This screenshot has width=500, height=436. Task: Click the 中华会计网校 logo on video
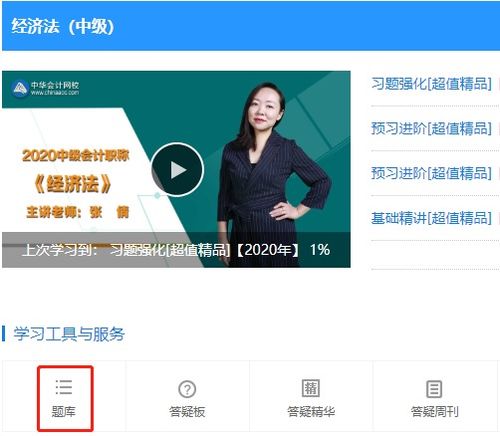(45, 88)
